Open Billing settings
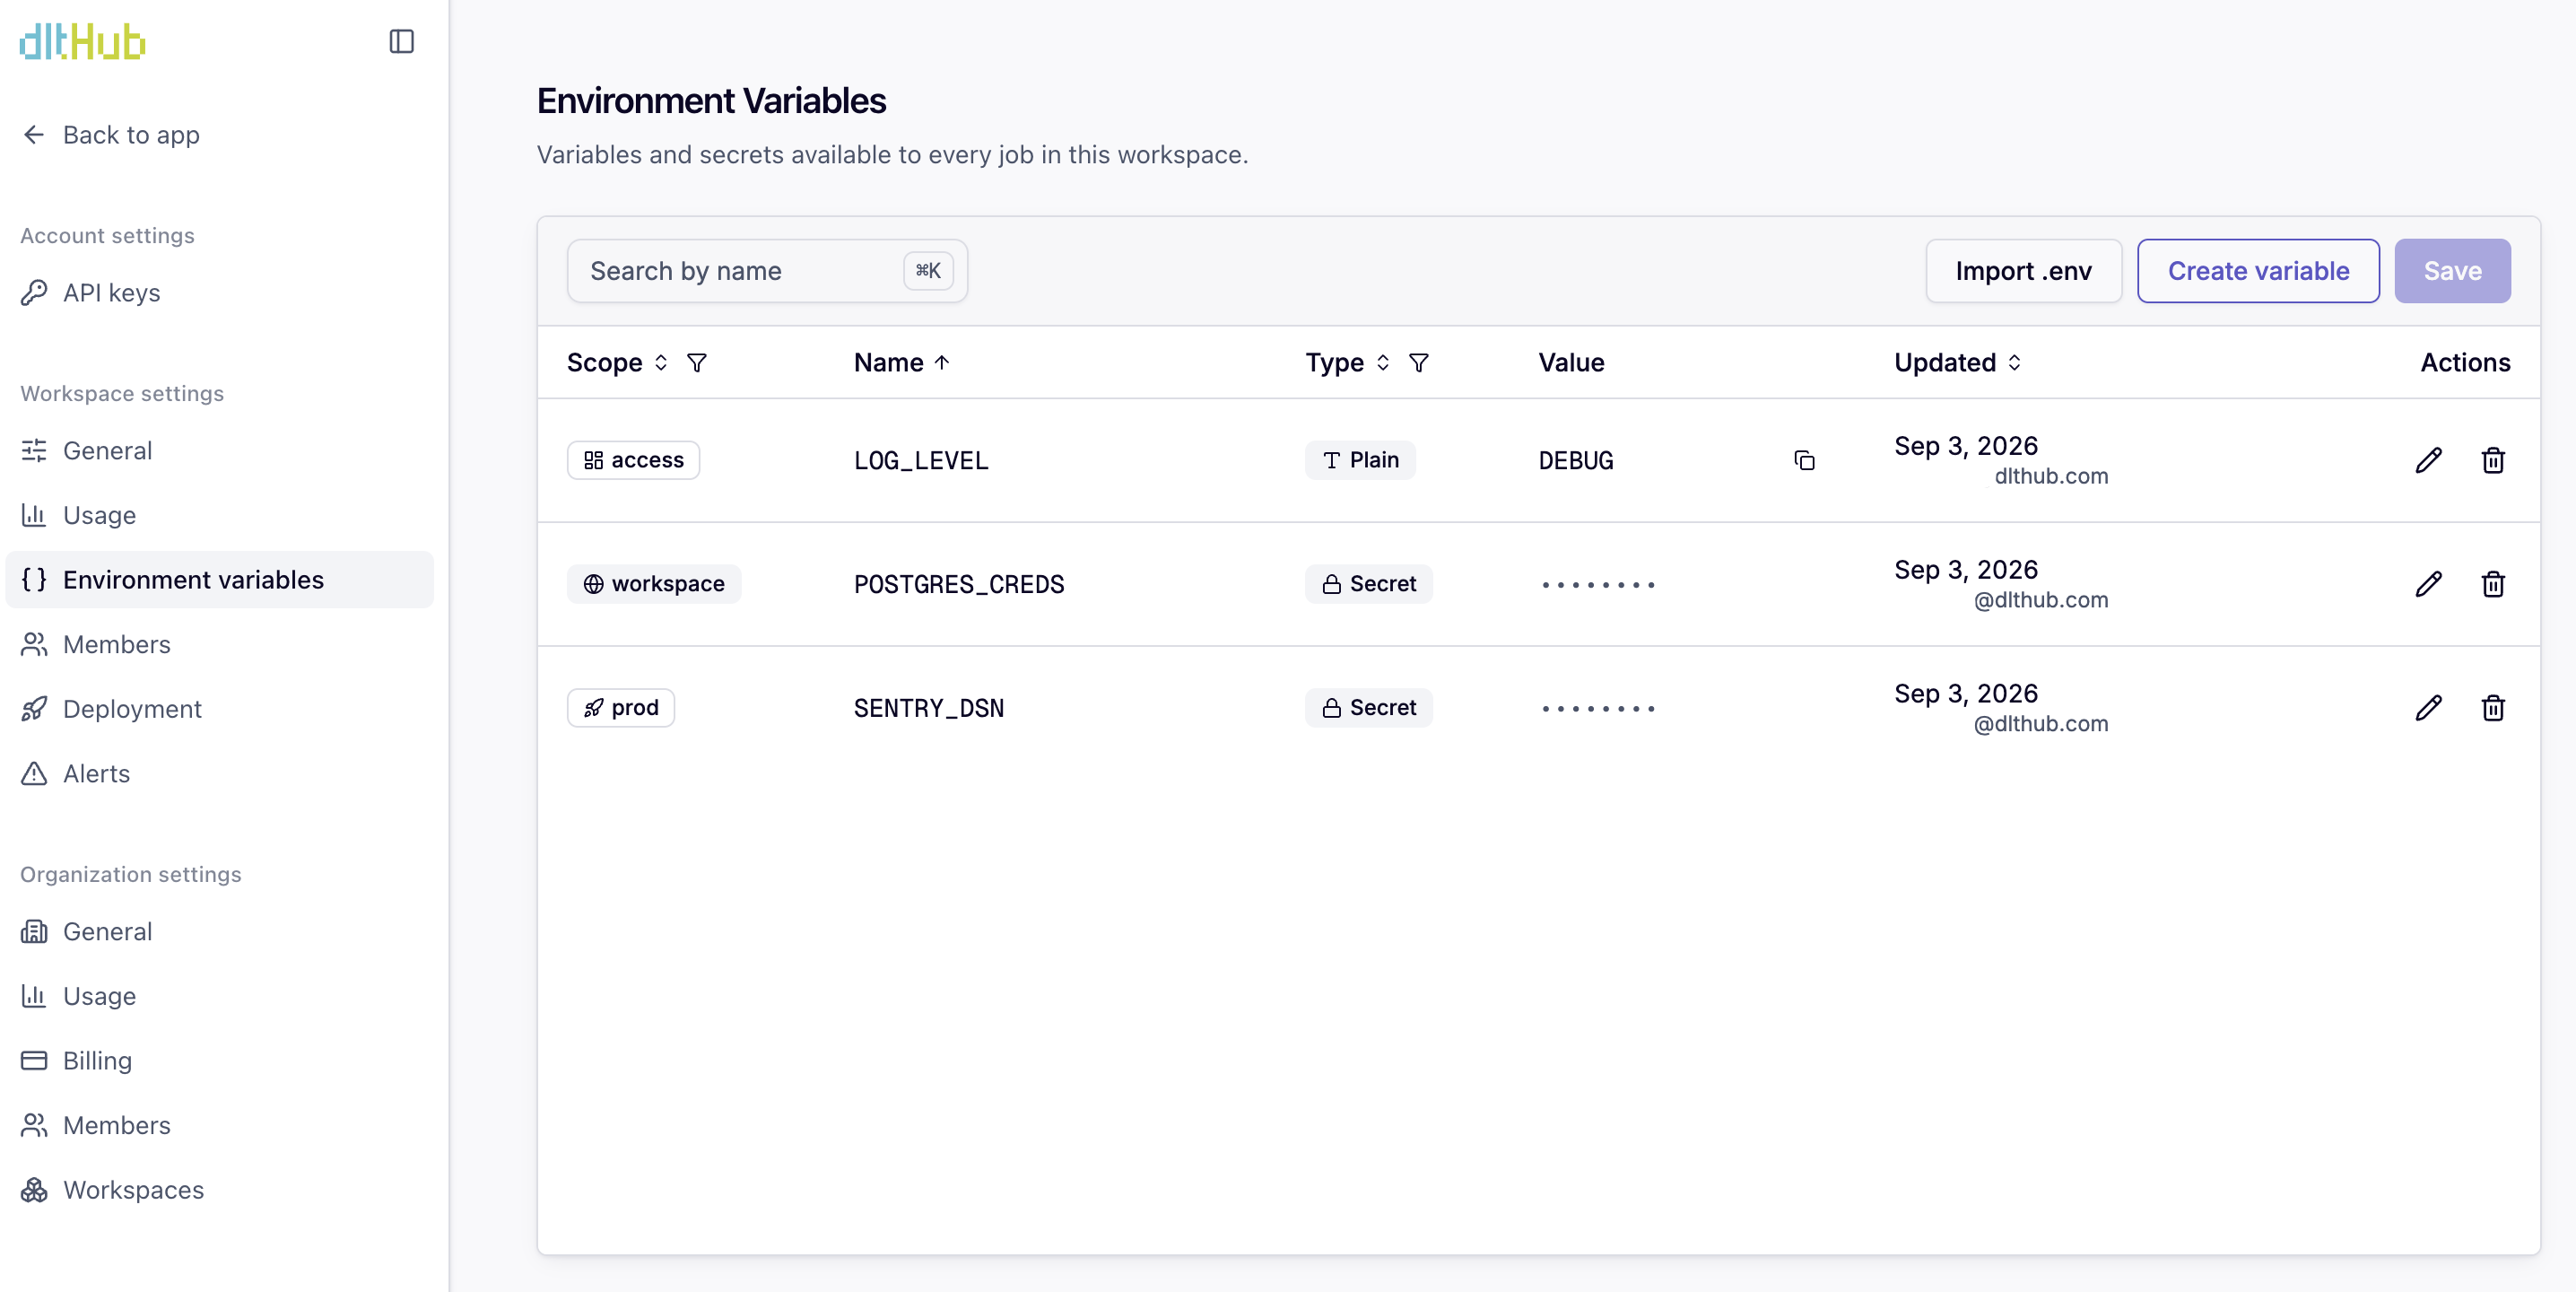Screen dimensions: 2576x1292 pyautogui.click(x=220, y=1060)
